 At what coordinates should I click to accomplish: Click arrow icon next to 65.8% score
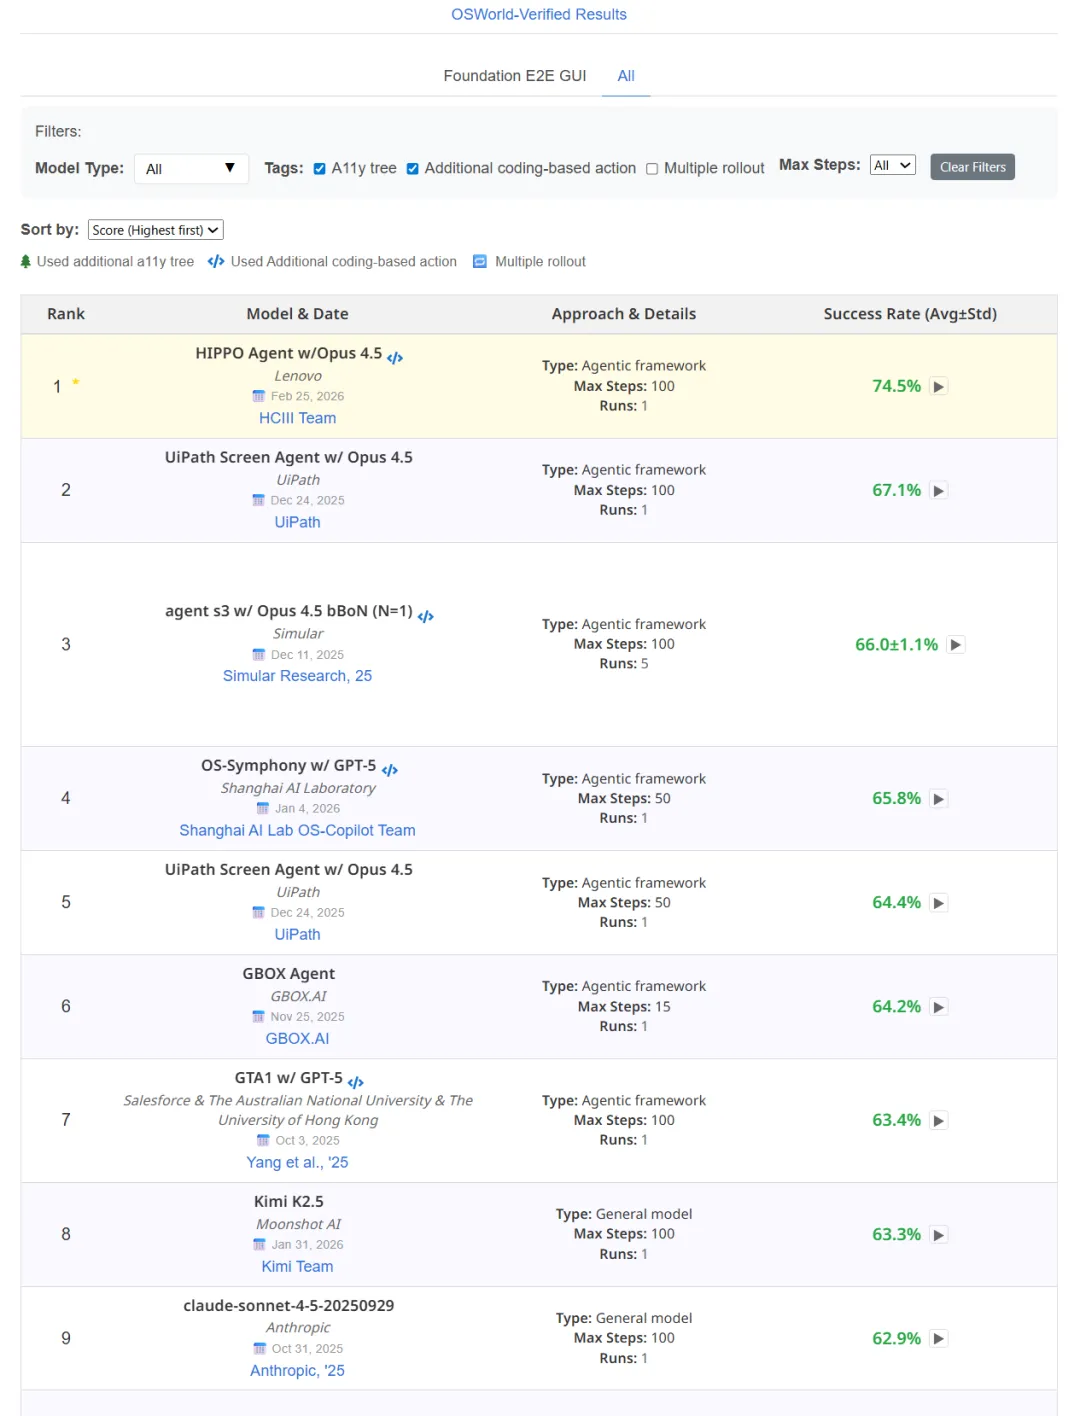[x=938, y=799]
